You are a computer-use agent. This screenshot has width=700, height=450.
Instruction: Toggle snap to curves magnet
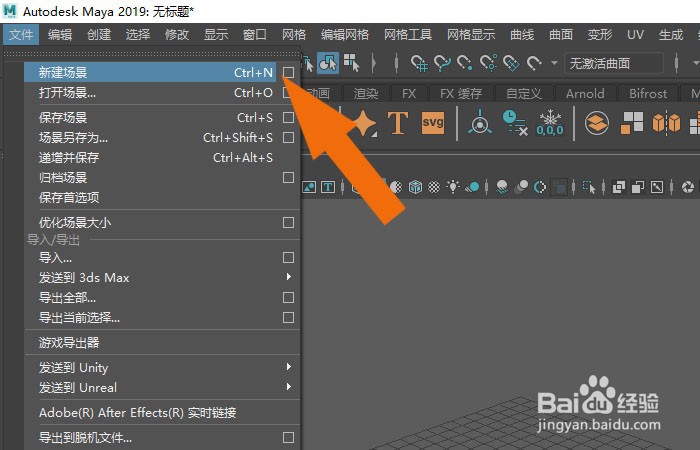pos(442,63)
